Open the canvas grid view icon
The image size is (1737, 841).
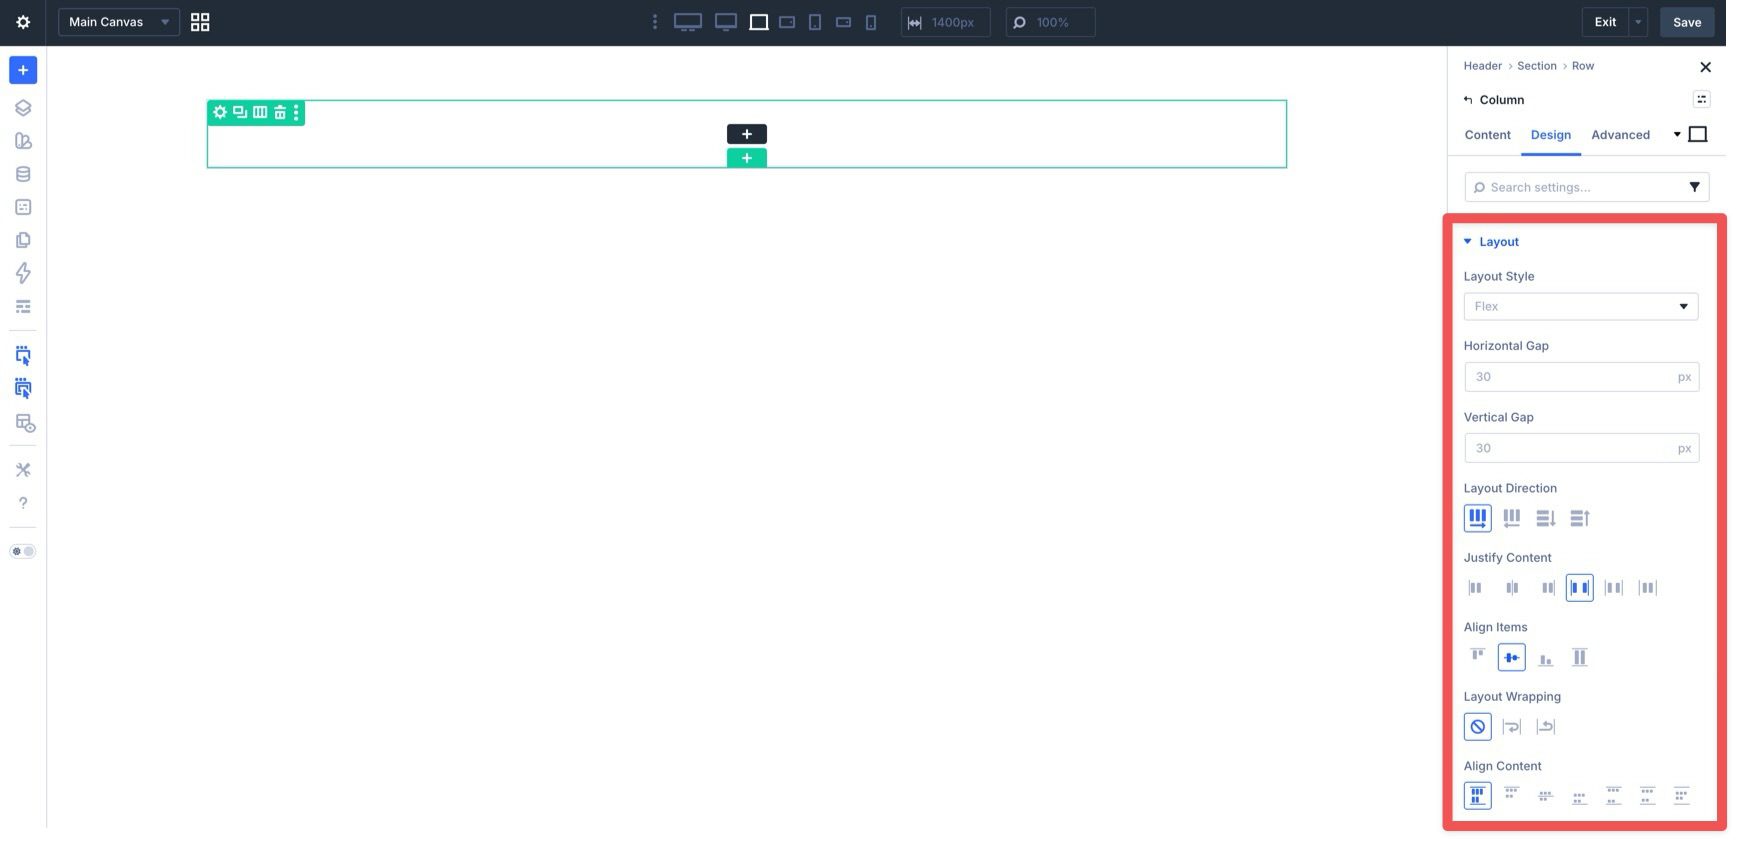click(x=200, y=22)
